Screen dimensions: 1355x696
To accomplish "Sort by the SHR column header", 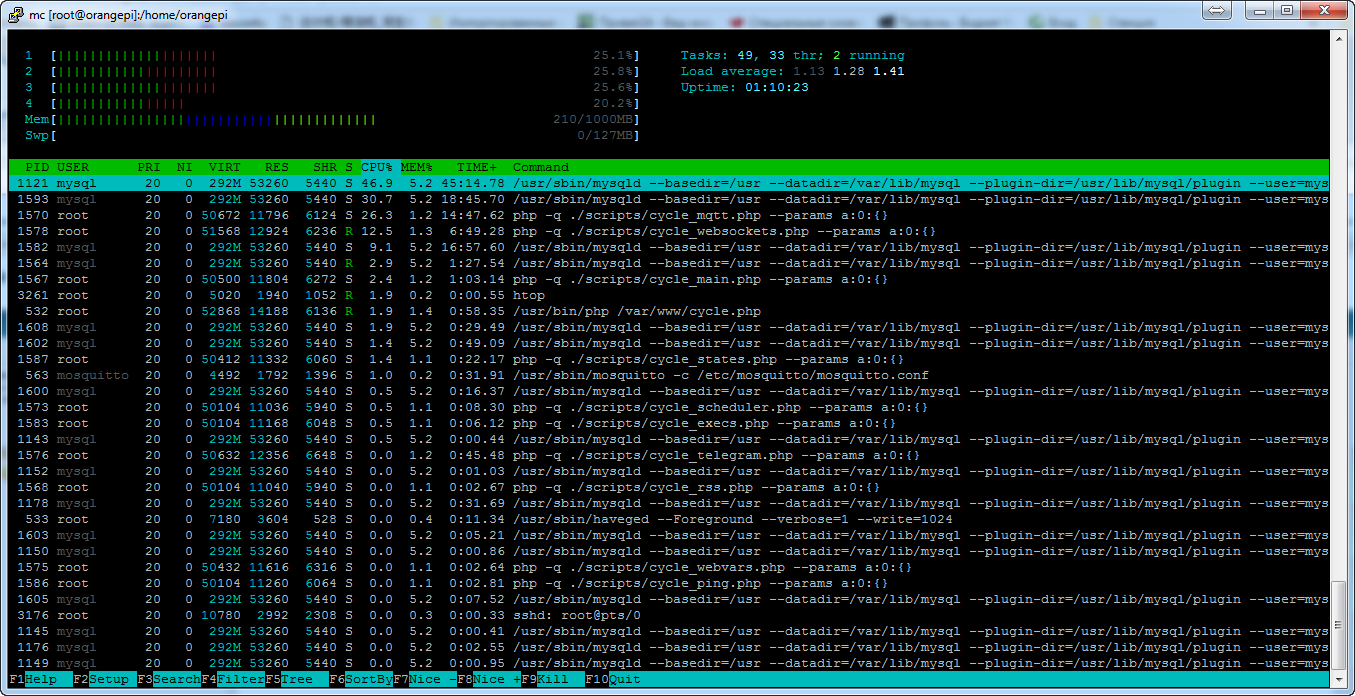I will [x=325, y=167].
